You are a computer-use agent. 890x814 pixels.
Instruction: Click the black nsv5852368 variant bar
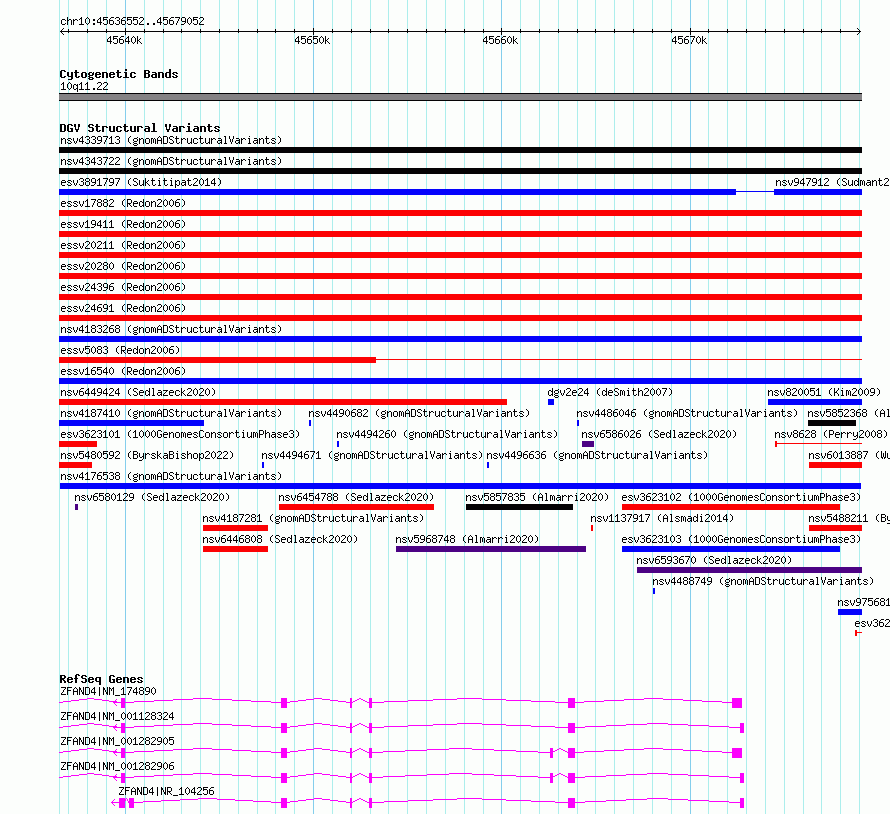tap(832, 423)
